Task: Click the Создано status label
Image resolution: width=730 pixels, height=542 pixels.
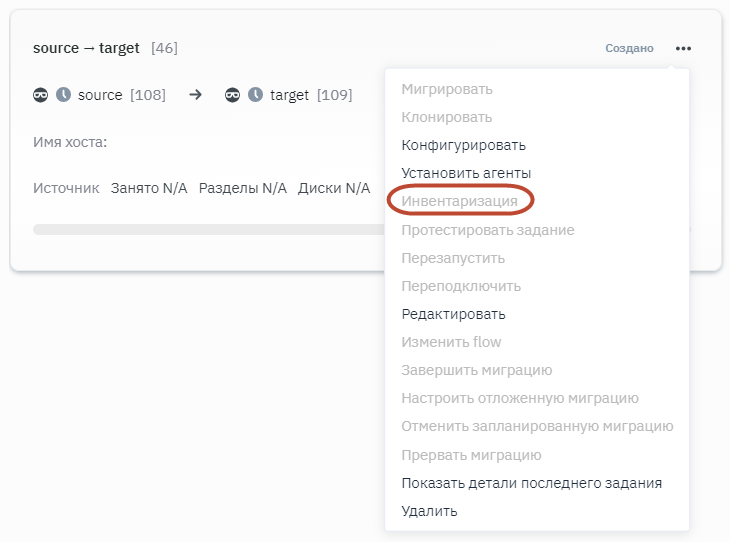Action: click(629, 48)
